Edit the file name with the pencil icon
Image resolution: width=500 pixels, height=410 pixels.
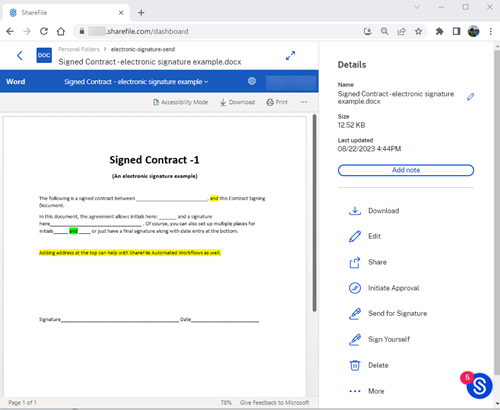tap(470, 97)
